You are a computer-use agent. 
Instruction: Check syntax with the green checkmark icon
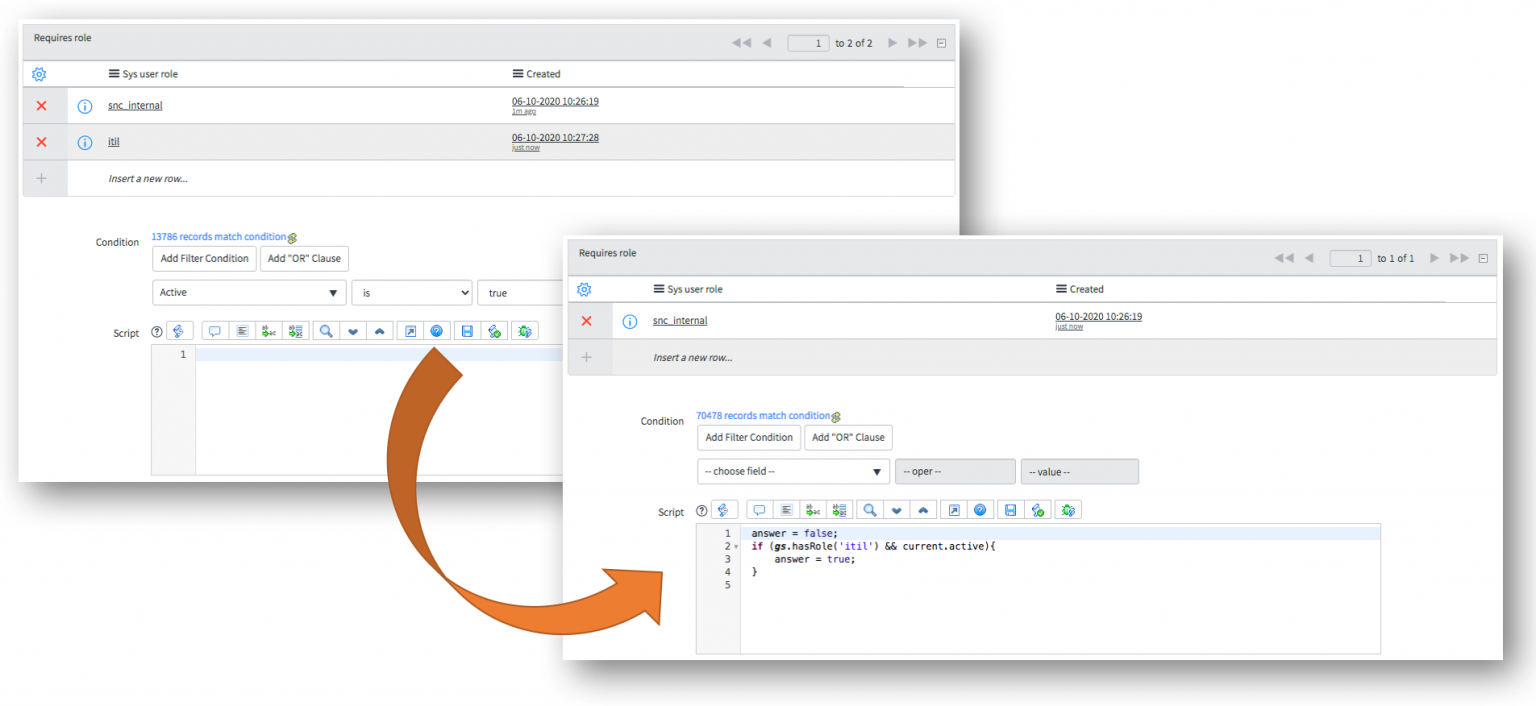tap(1038, 509)
